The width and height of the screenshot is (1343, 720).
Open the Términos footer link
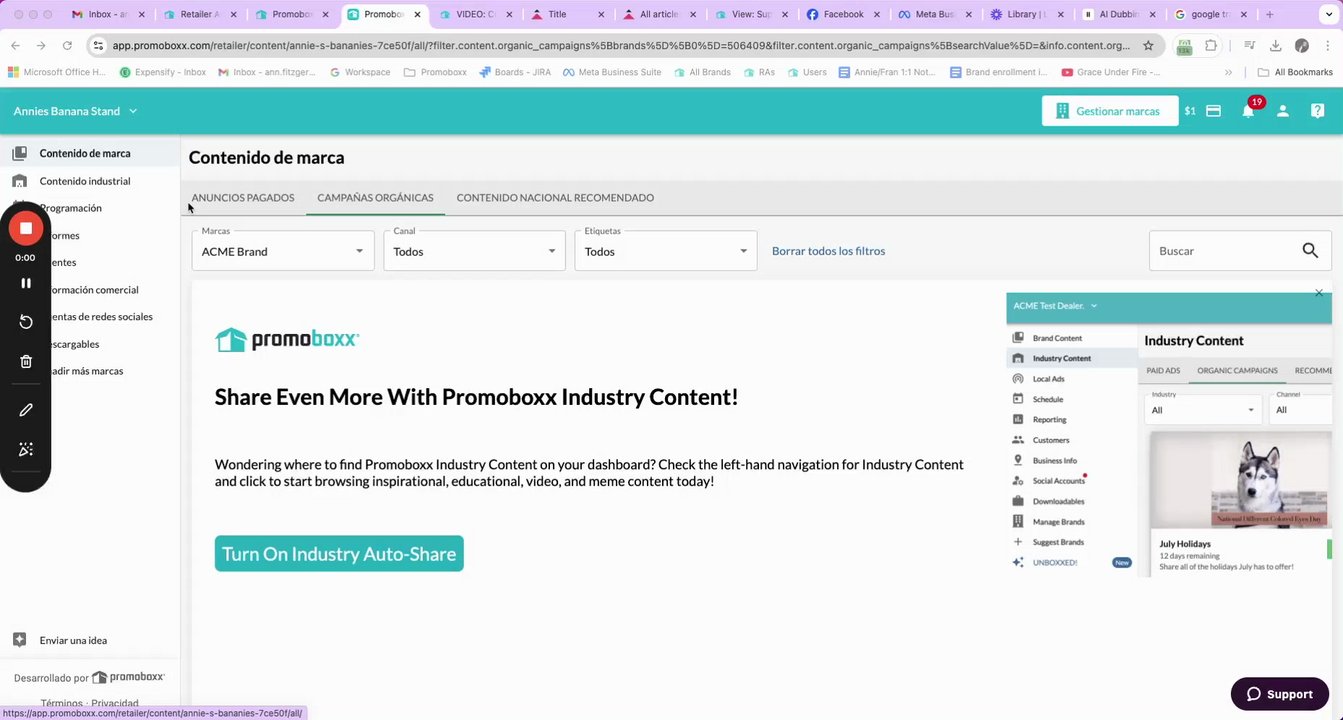(x=60, y=703)
